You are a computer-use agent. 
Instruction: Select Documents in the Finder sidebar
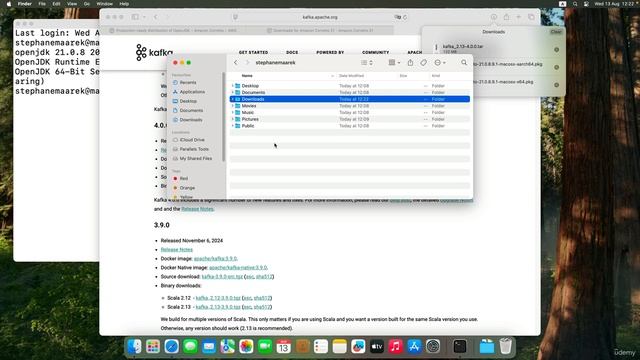(191, 110)
